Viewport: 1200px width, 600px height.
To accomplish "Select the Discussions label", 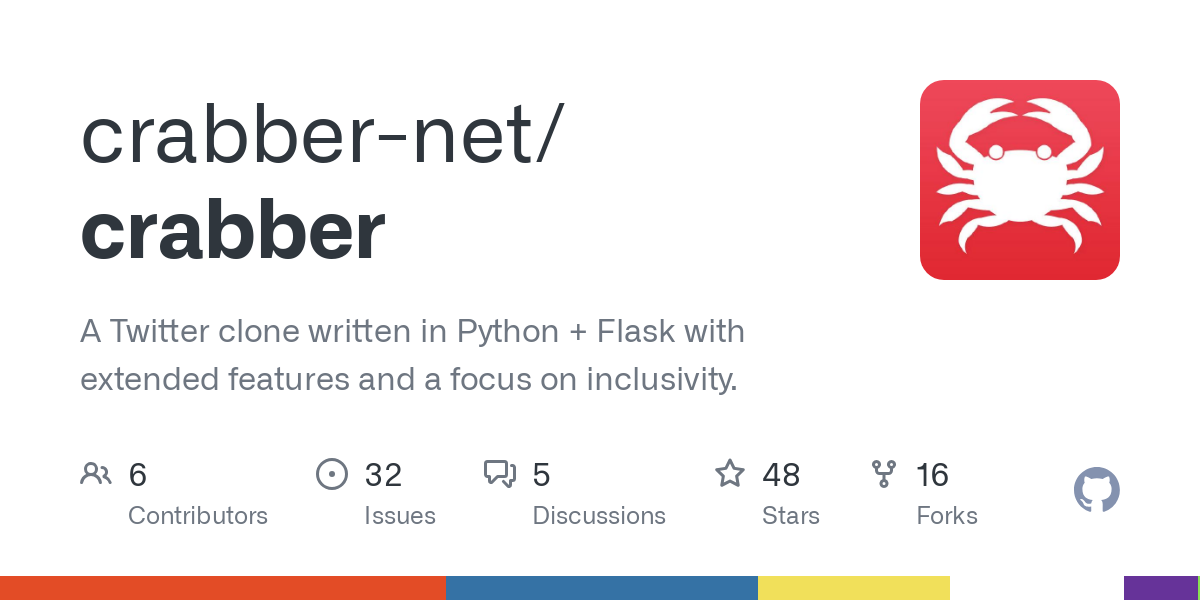I will (x=599, y=516).
